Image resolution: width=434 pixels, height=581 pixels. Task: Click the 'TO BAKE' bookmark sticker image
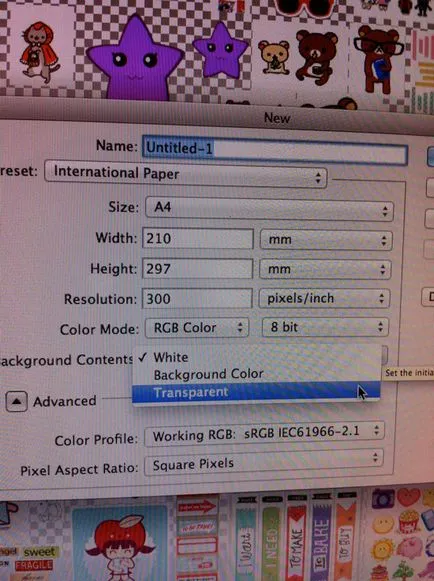click(x=321, y=537)
